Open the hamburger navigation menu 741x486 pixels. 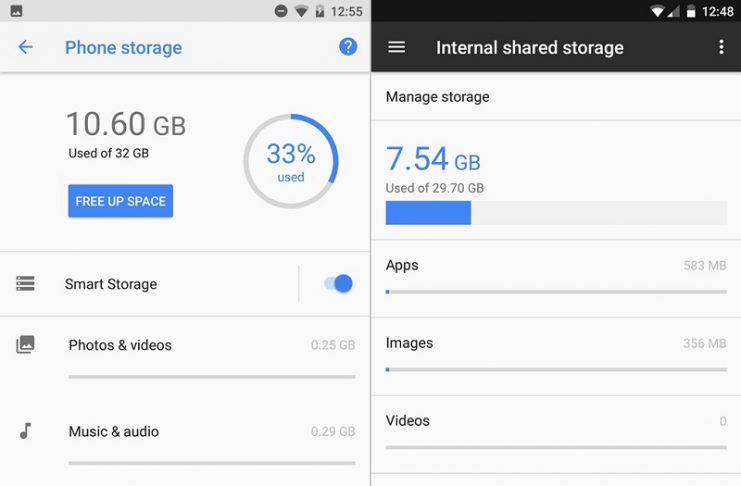click(x=396, y=47)
